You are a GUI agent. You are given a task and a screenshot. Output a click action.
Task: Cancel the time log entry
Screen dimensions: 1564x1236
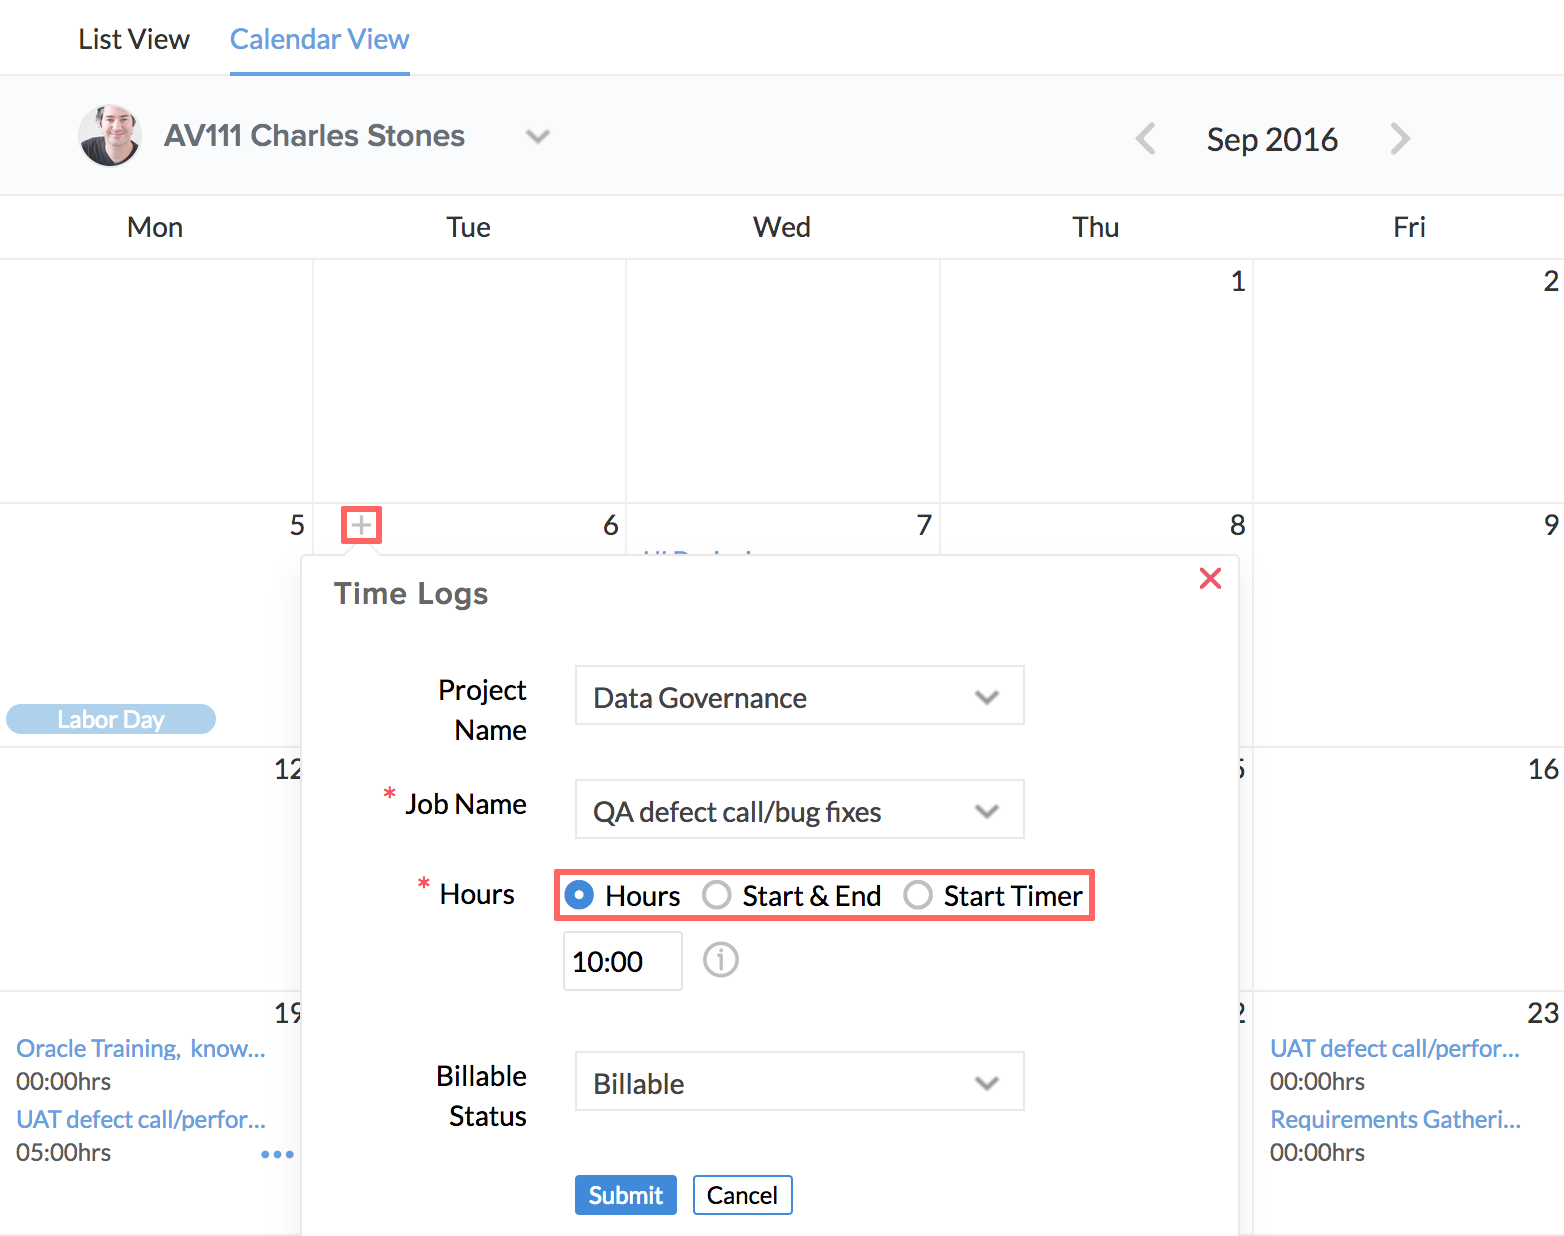pyautogui.click(x=742, y=1195)
